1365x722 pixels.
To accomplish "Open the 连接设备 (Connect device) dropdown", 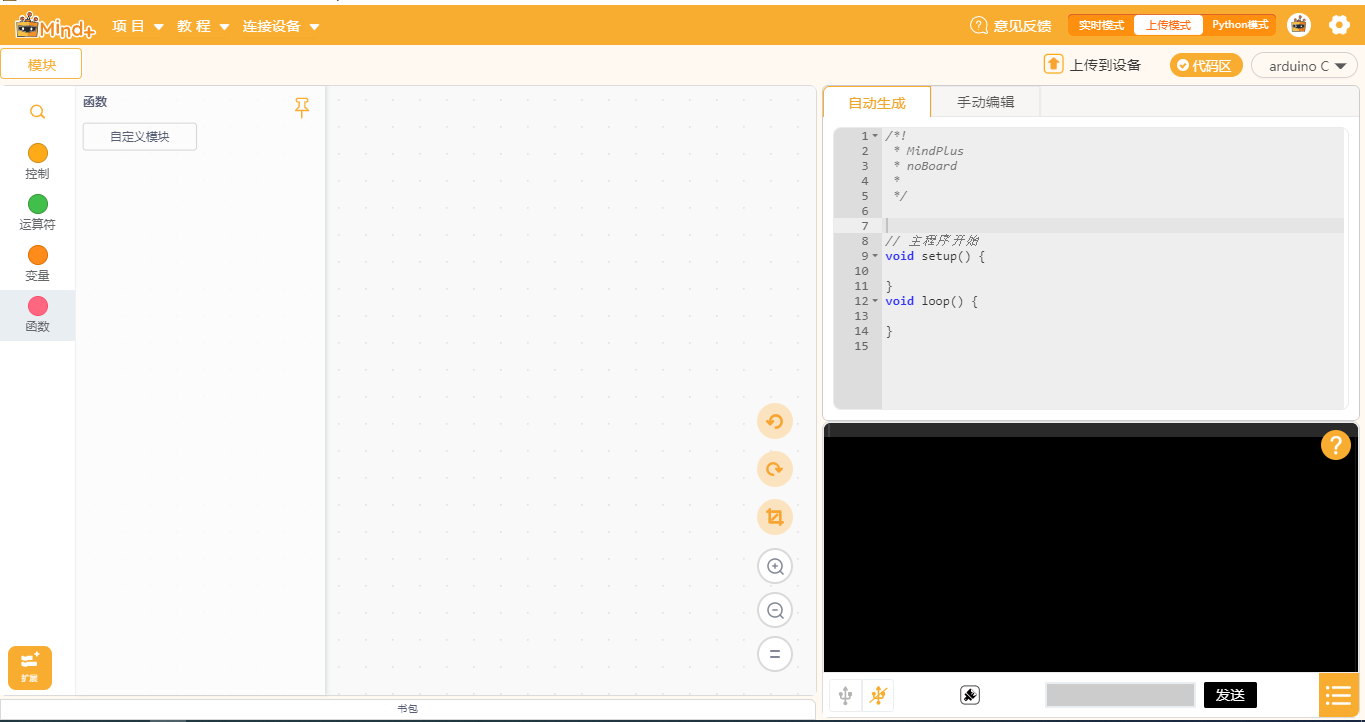I will [281, 26].
